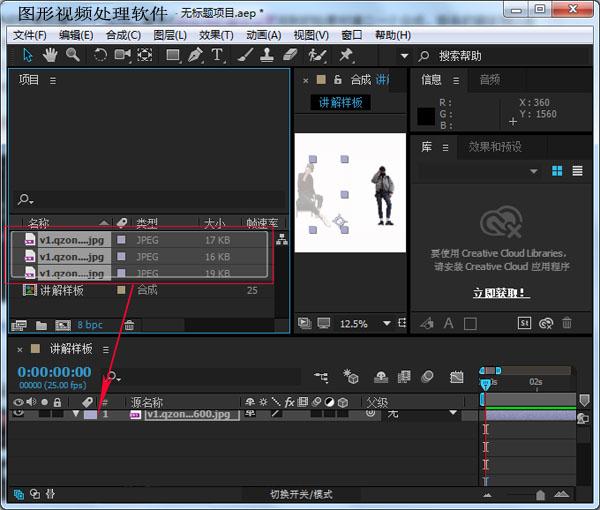
Task: Switch to the 音频 tab
Action: 490,80
